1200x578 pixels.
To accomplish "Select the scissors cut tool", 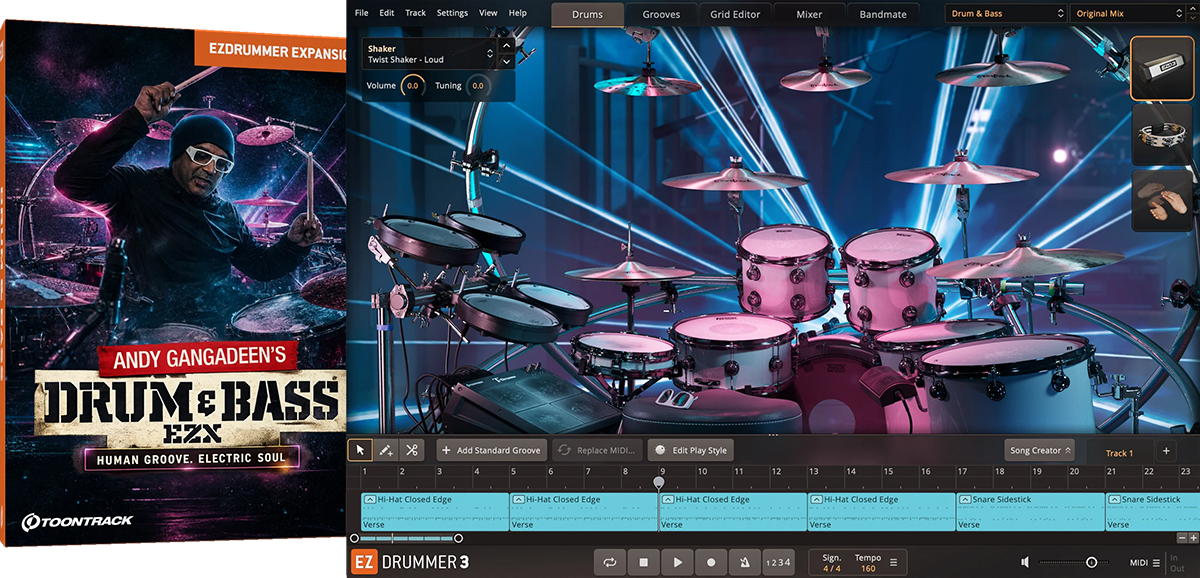I will tap(411, 450).
